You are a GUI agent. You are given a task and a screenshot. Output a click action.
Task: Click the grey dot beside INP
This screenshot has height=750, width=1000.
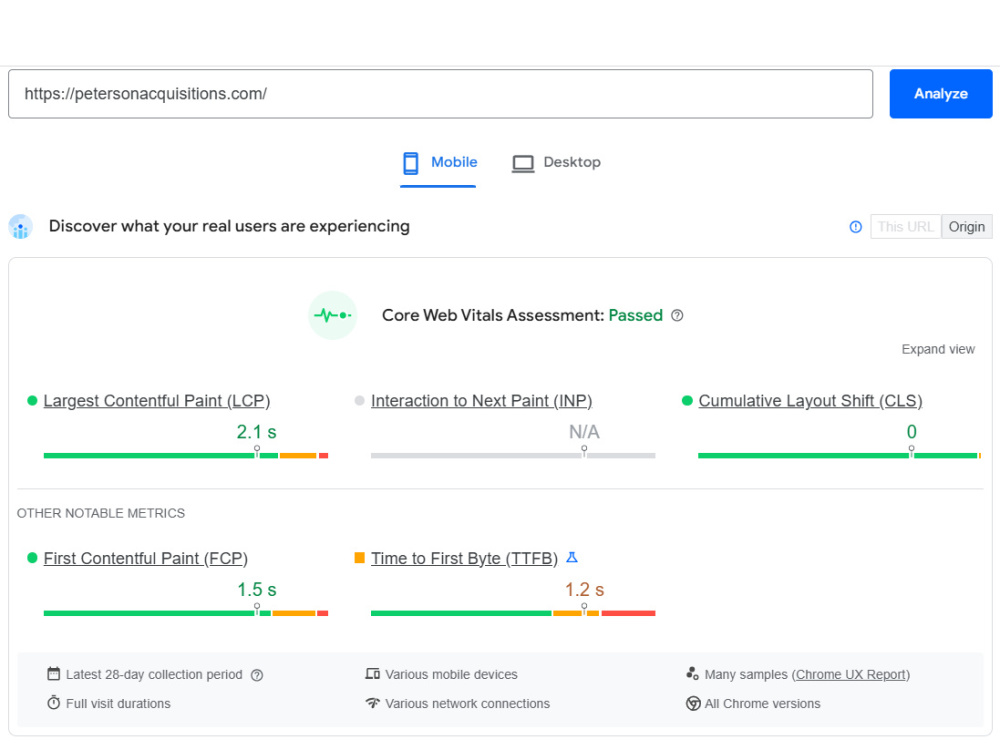[x=359, y=401]
